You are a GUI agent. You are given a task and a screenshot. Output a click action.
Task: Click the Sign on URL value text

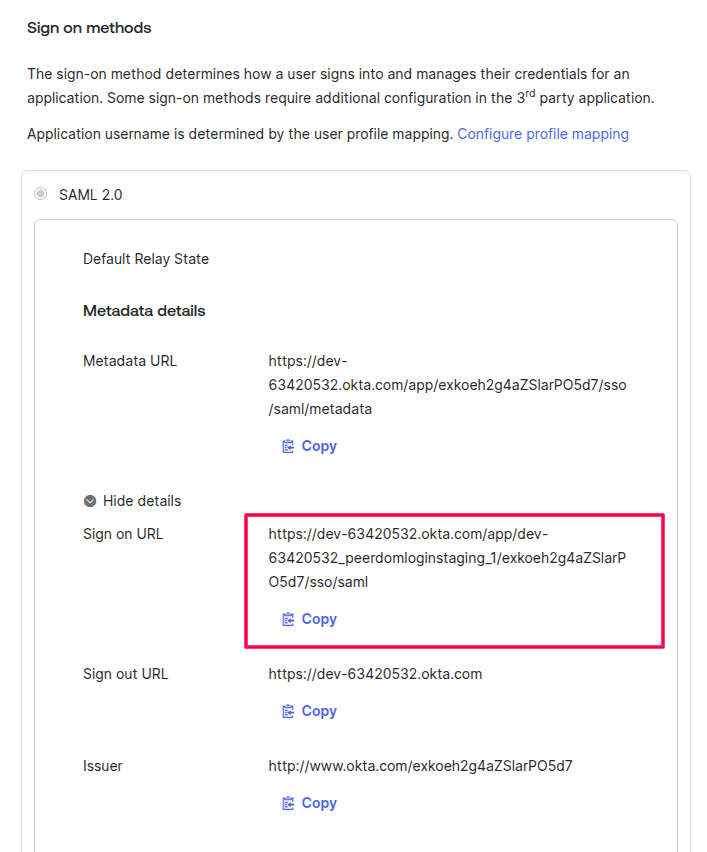447,557
